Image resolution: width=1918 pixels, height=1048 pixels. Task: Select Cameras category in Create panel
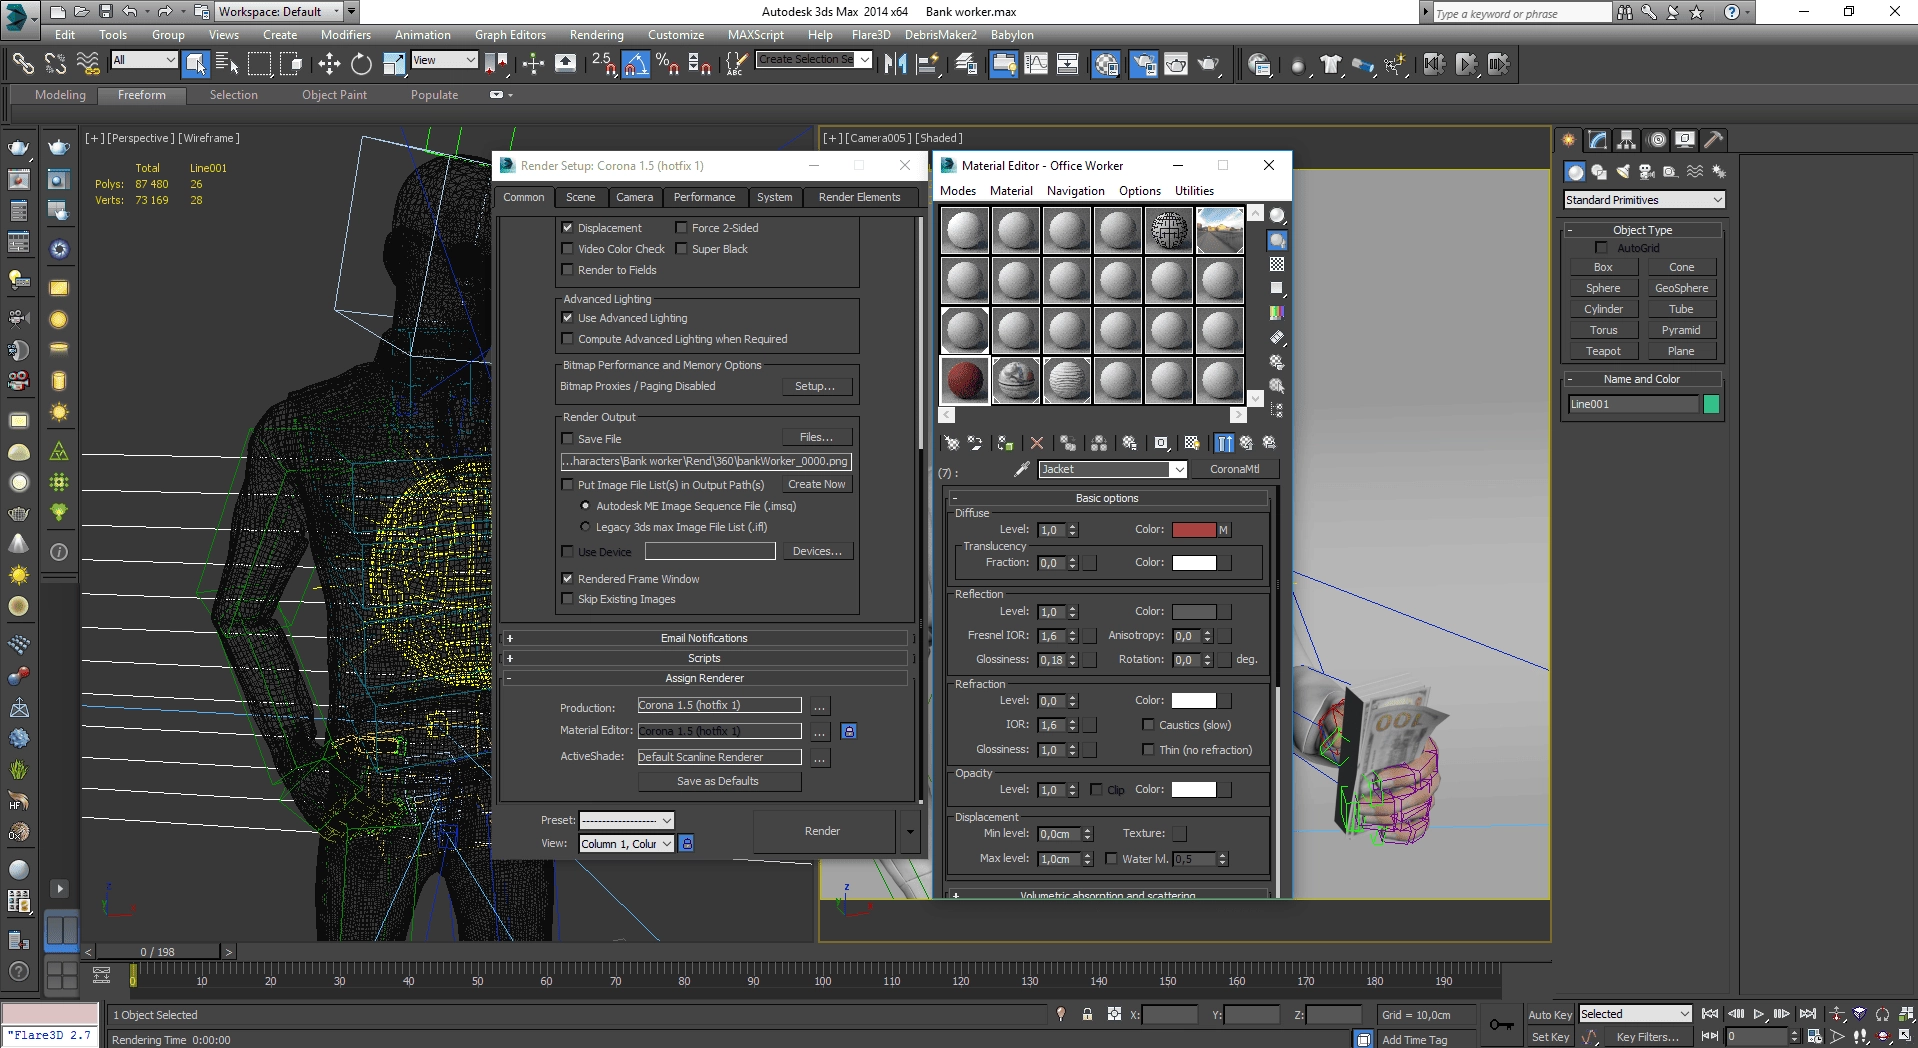(1647, 172)
